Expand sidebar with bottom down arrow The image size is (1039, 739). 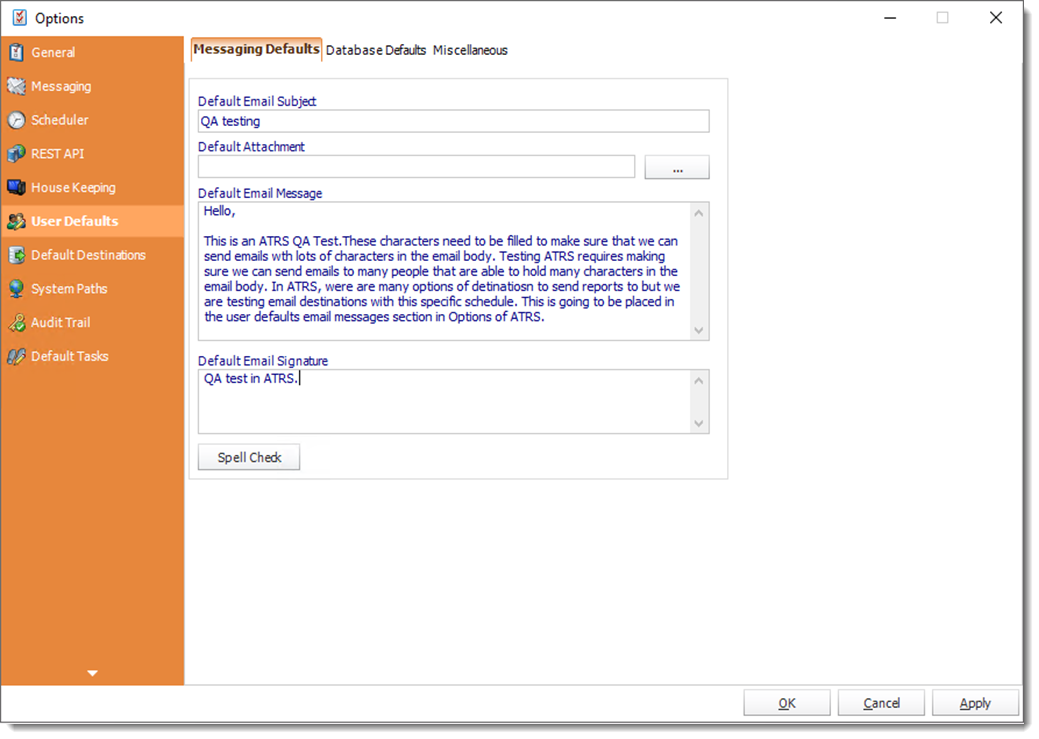click(92, 673)
